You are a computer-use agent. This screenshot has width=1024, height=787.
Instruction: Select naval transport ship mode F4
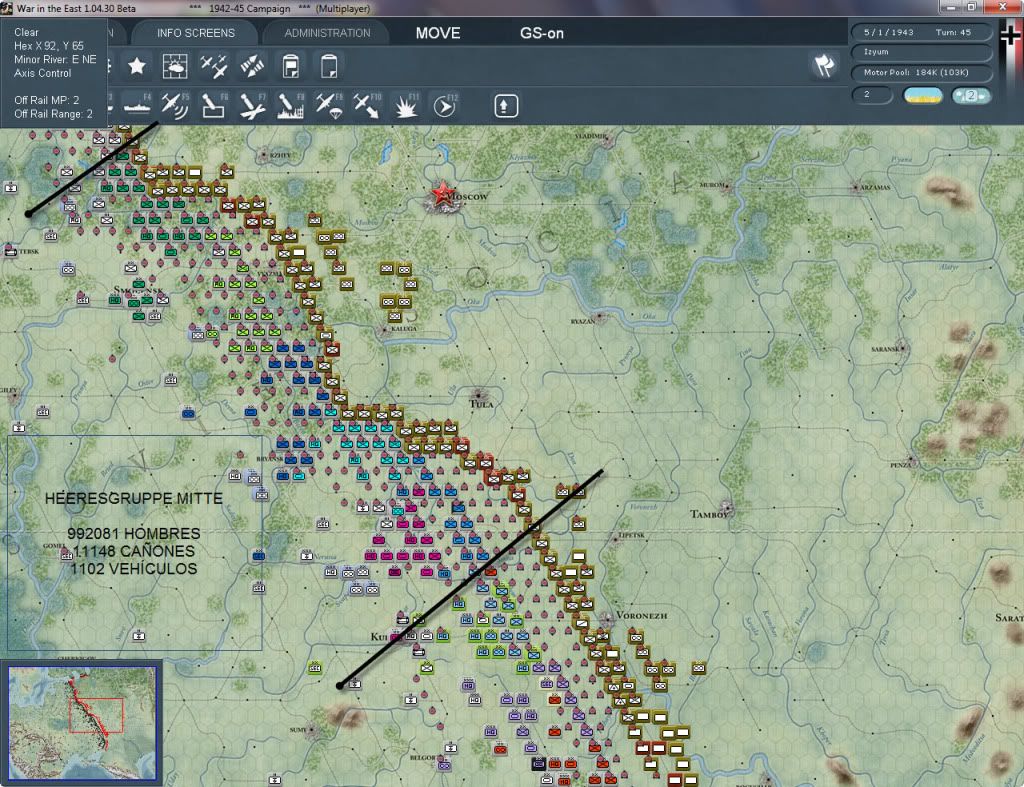(x=137, y=106)
